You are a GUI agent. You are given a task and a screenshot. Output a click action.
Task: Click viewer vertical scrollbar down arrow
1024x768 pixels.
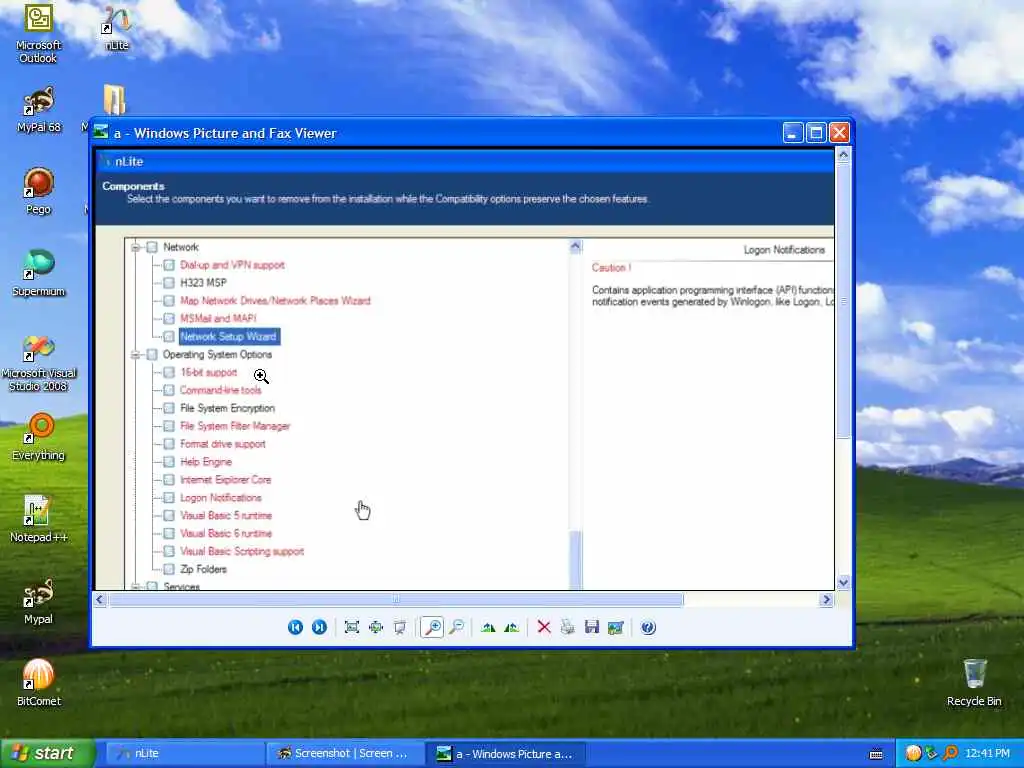843,583
